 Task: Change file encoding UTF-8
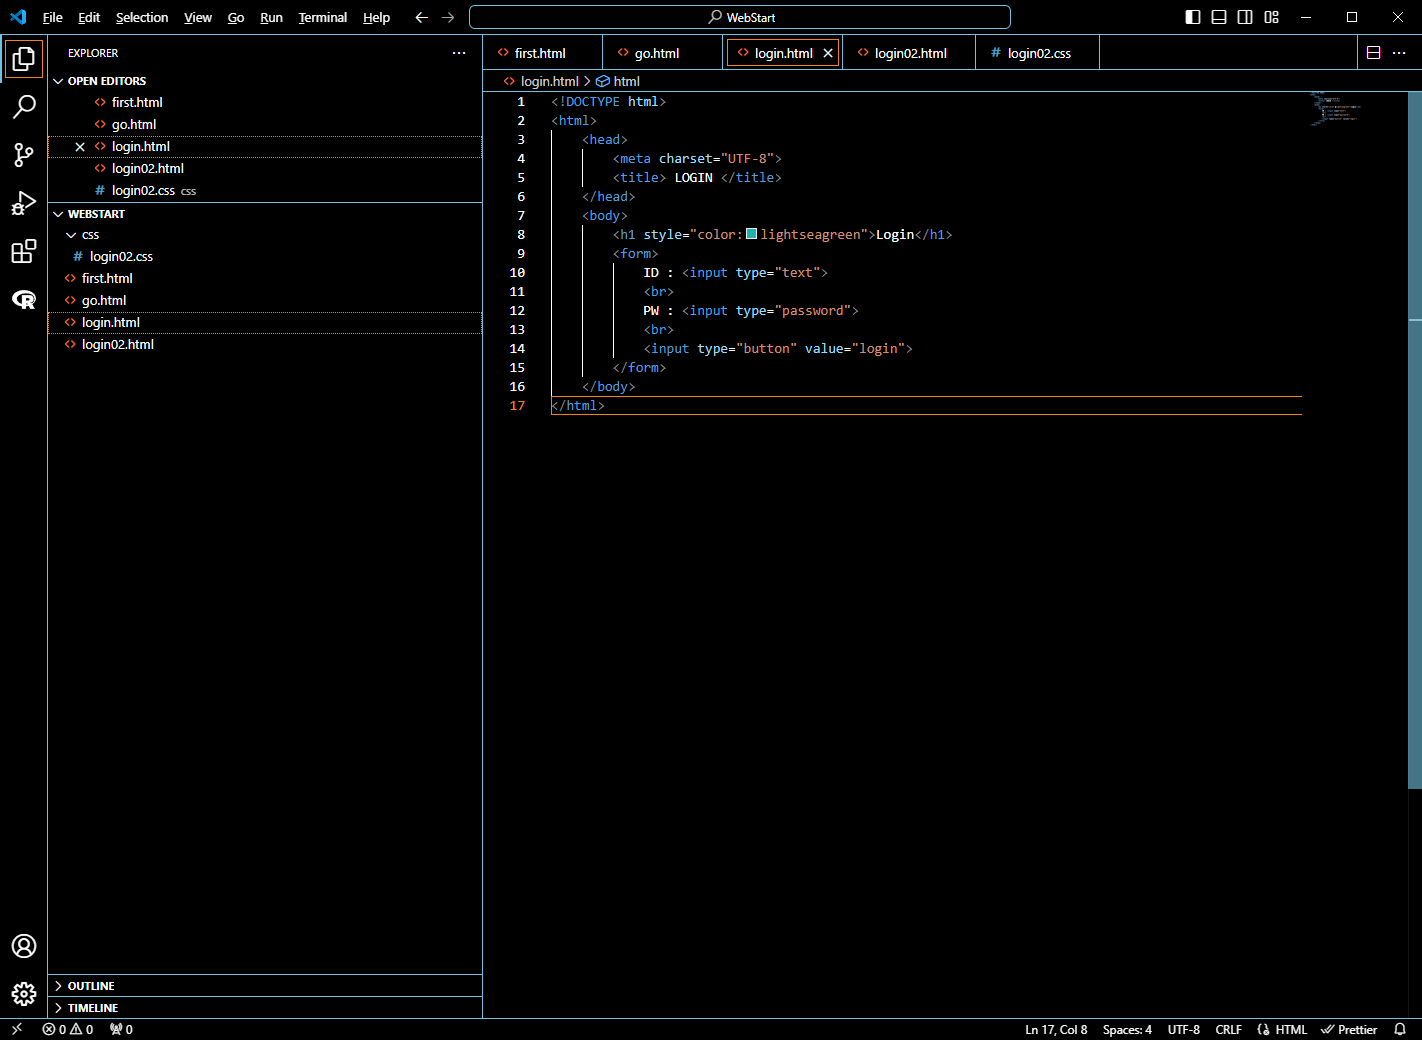click(1184, 1029)
